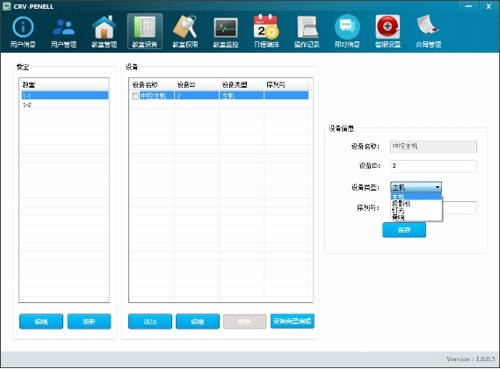Image resolution: width=500 pixels, height=369 pixels.
Task: Switch to operation log toolbar tab
Action: click(307, 31)
